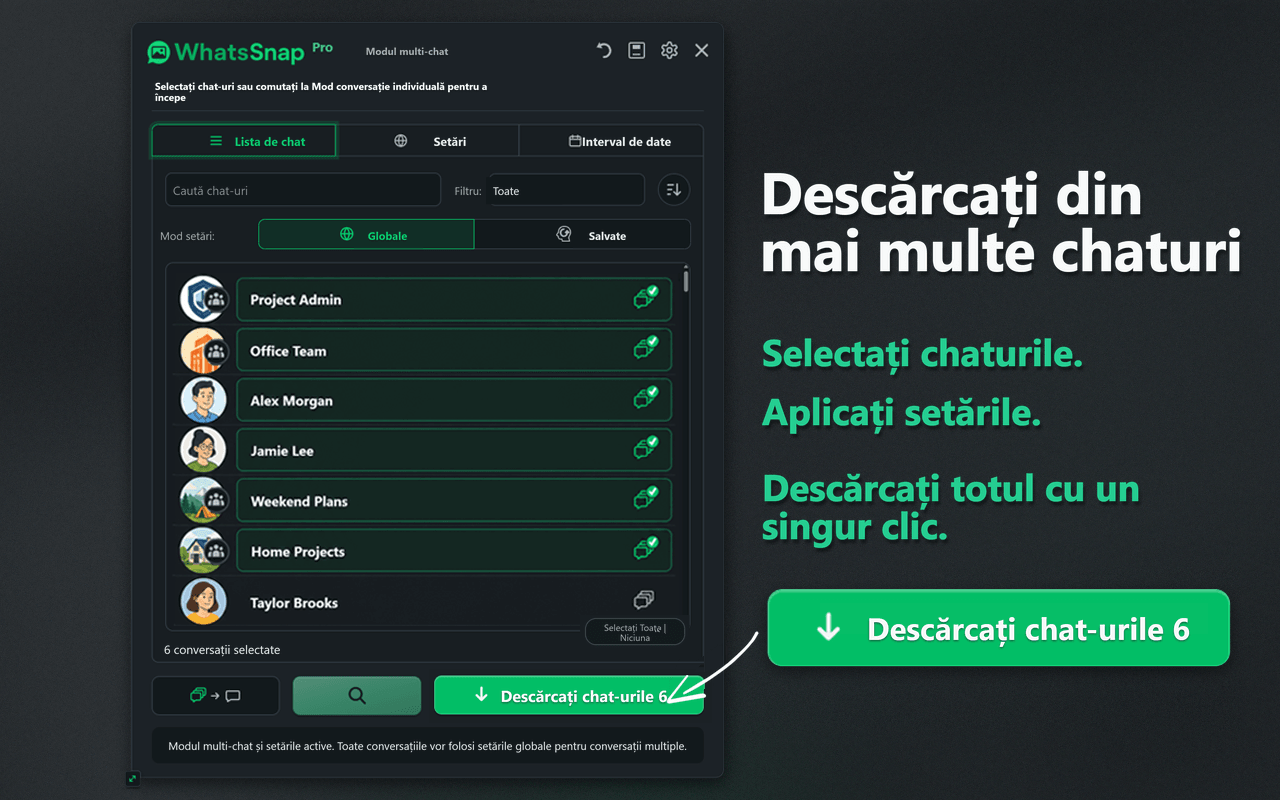This screenshot has width=1280, height=800.
Task: Toggle selection check icon for Project Admin
Action: coord(645,297)
